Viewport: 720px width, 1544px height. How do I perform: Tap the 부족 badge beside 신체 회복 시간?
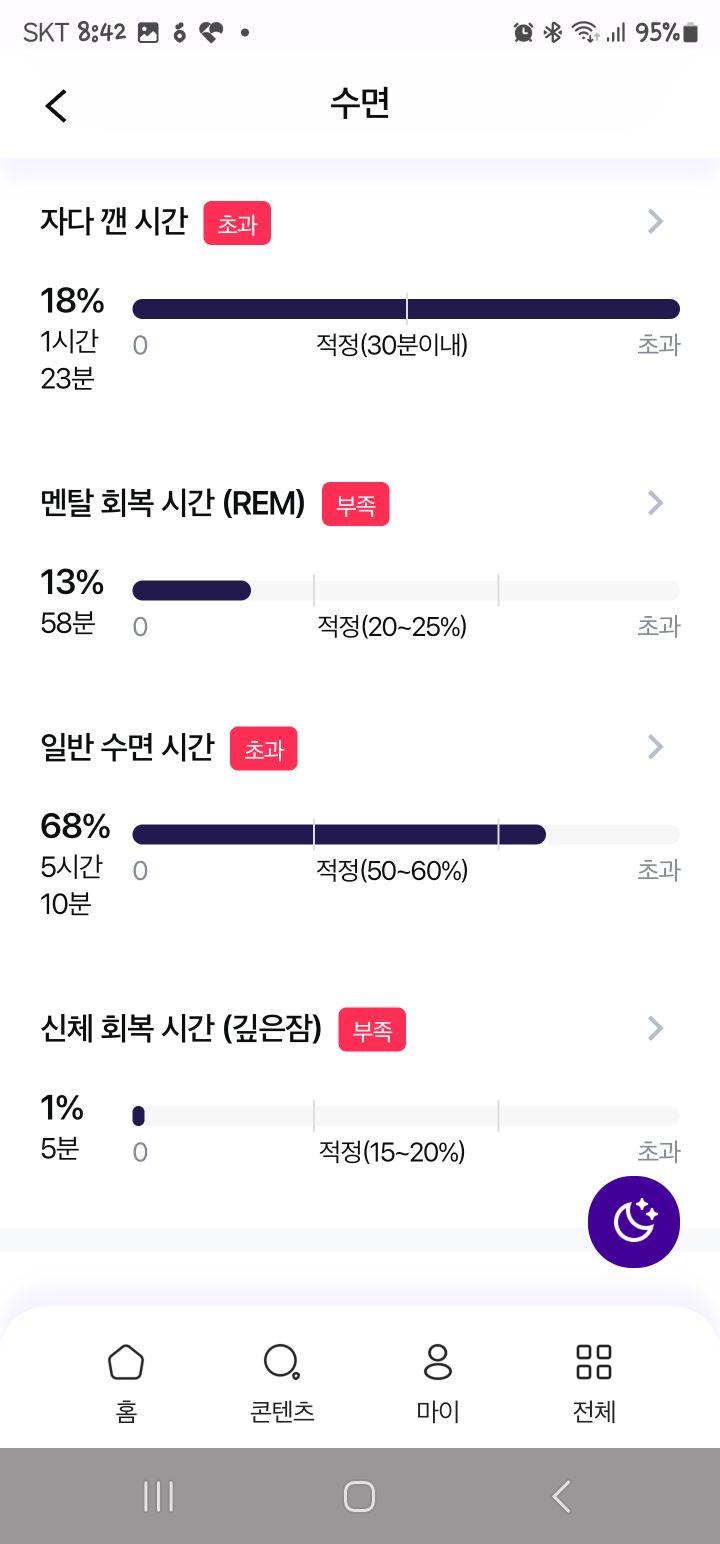tap(372, 1029)
